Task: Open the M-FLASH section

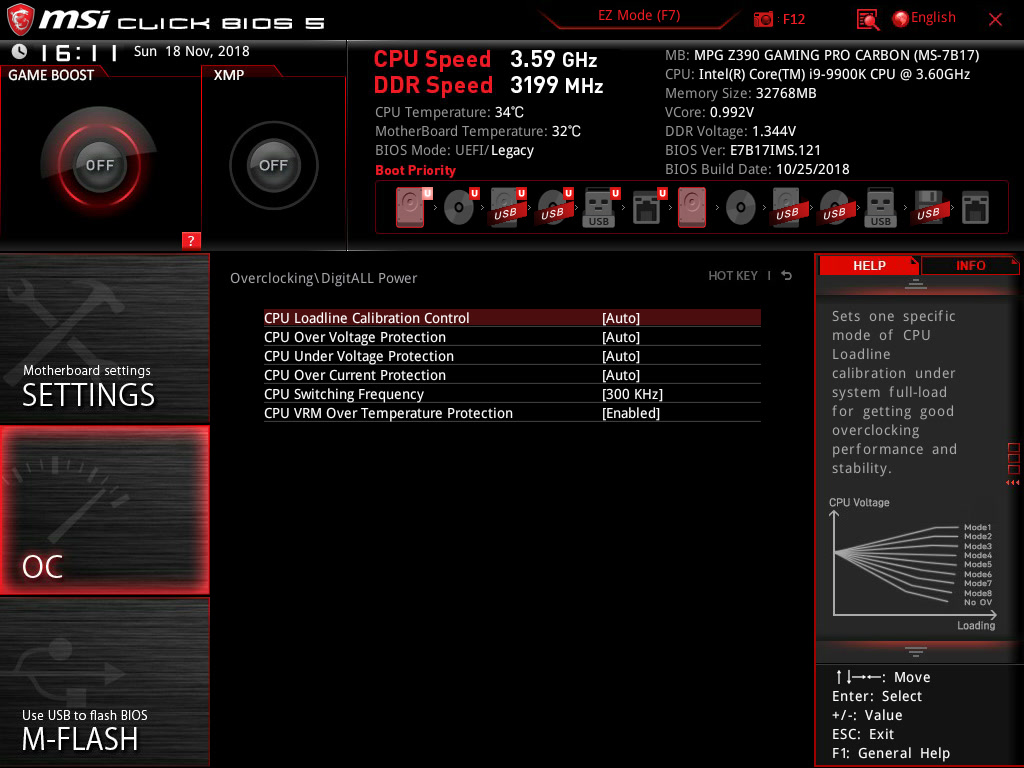Action: 104,682
